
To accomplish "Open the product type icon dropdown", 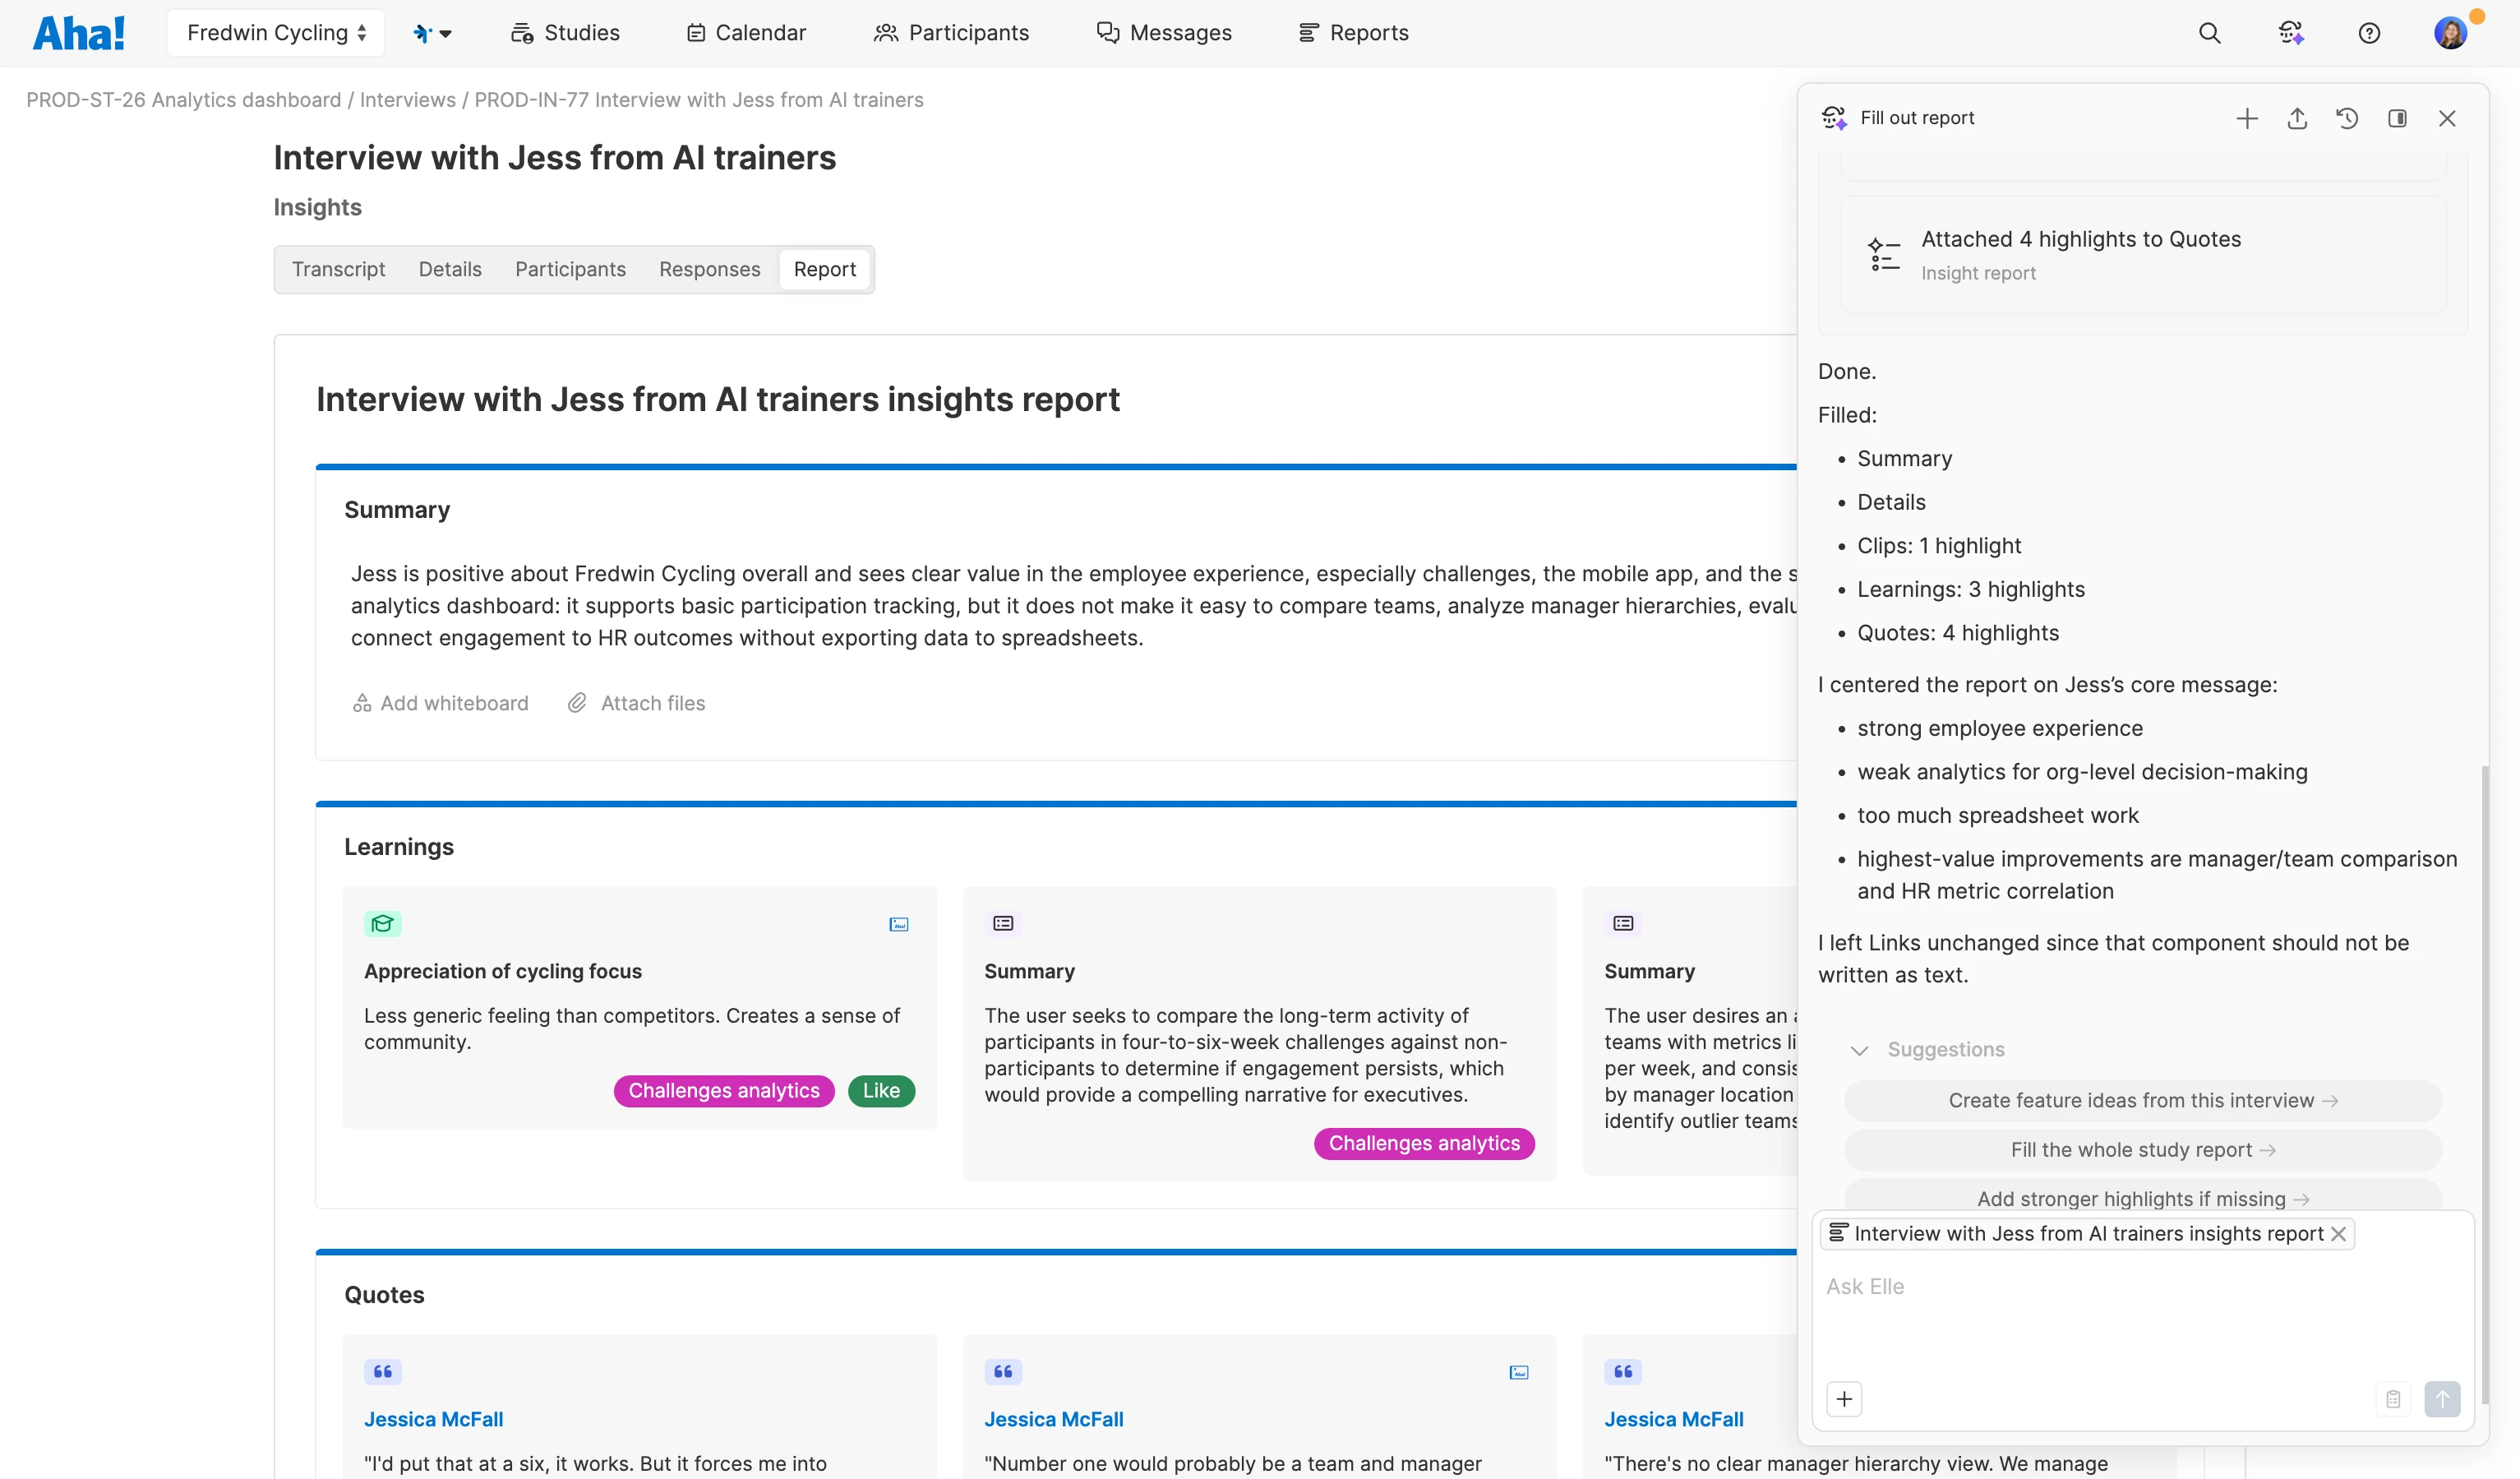I will [x=432, y=33].
